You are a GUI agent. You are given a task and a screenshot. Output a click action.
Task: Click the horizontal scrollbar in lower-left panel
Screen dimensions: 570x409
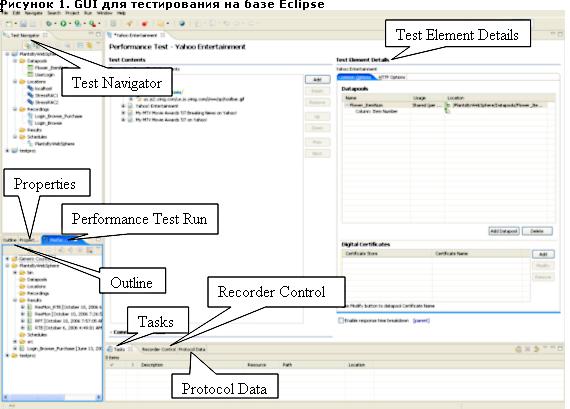pyautogui.click(x=52, y=397)
